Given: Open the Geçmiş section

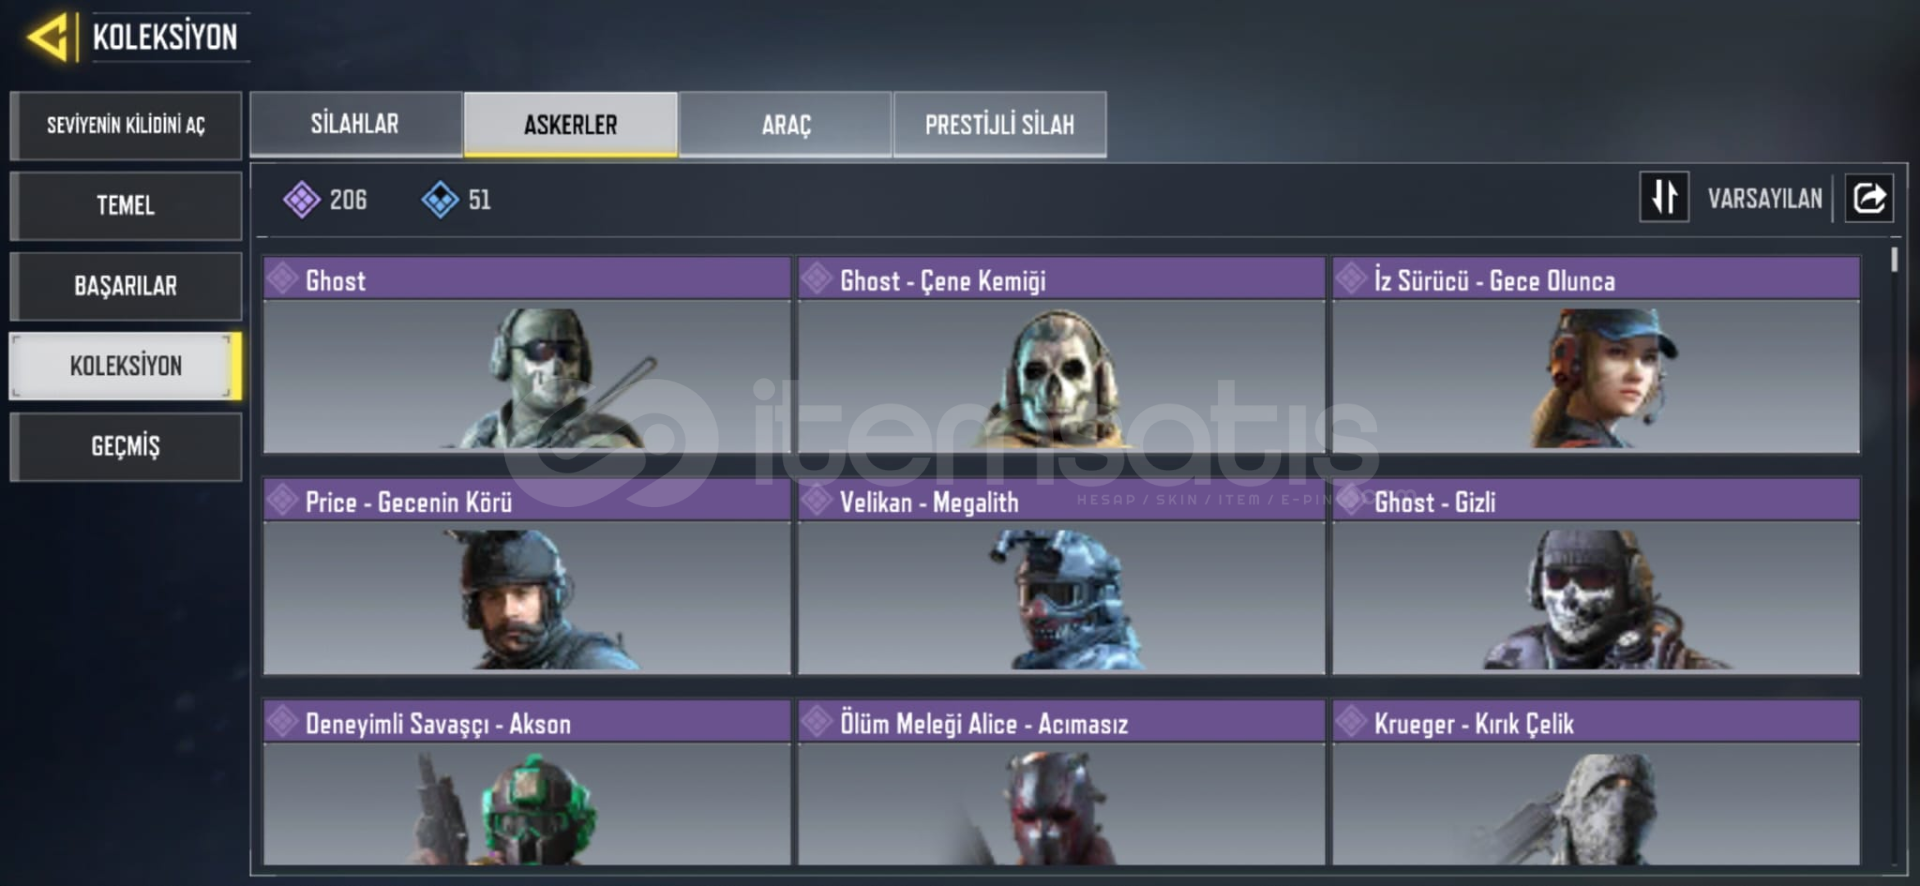Looking at the screenshot, I should (x=126, y=446).
